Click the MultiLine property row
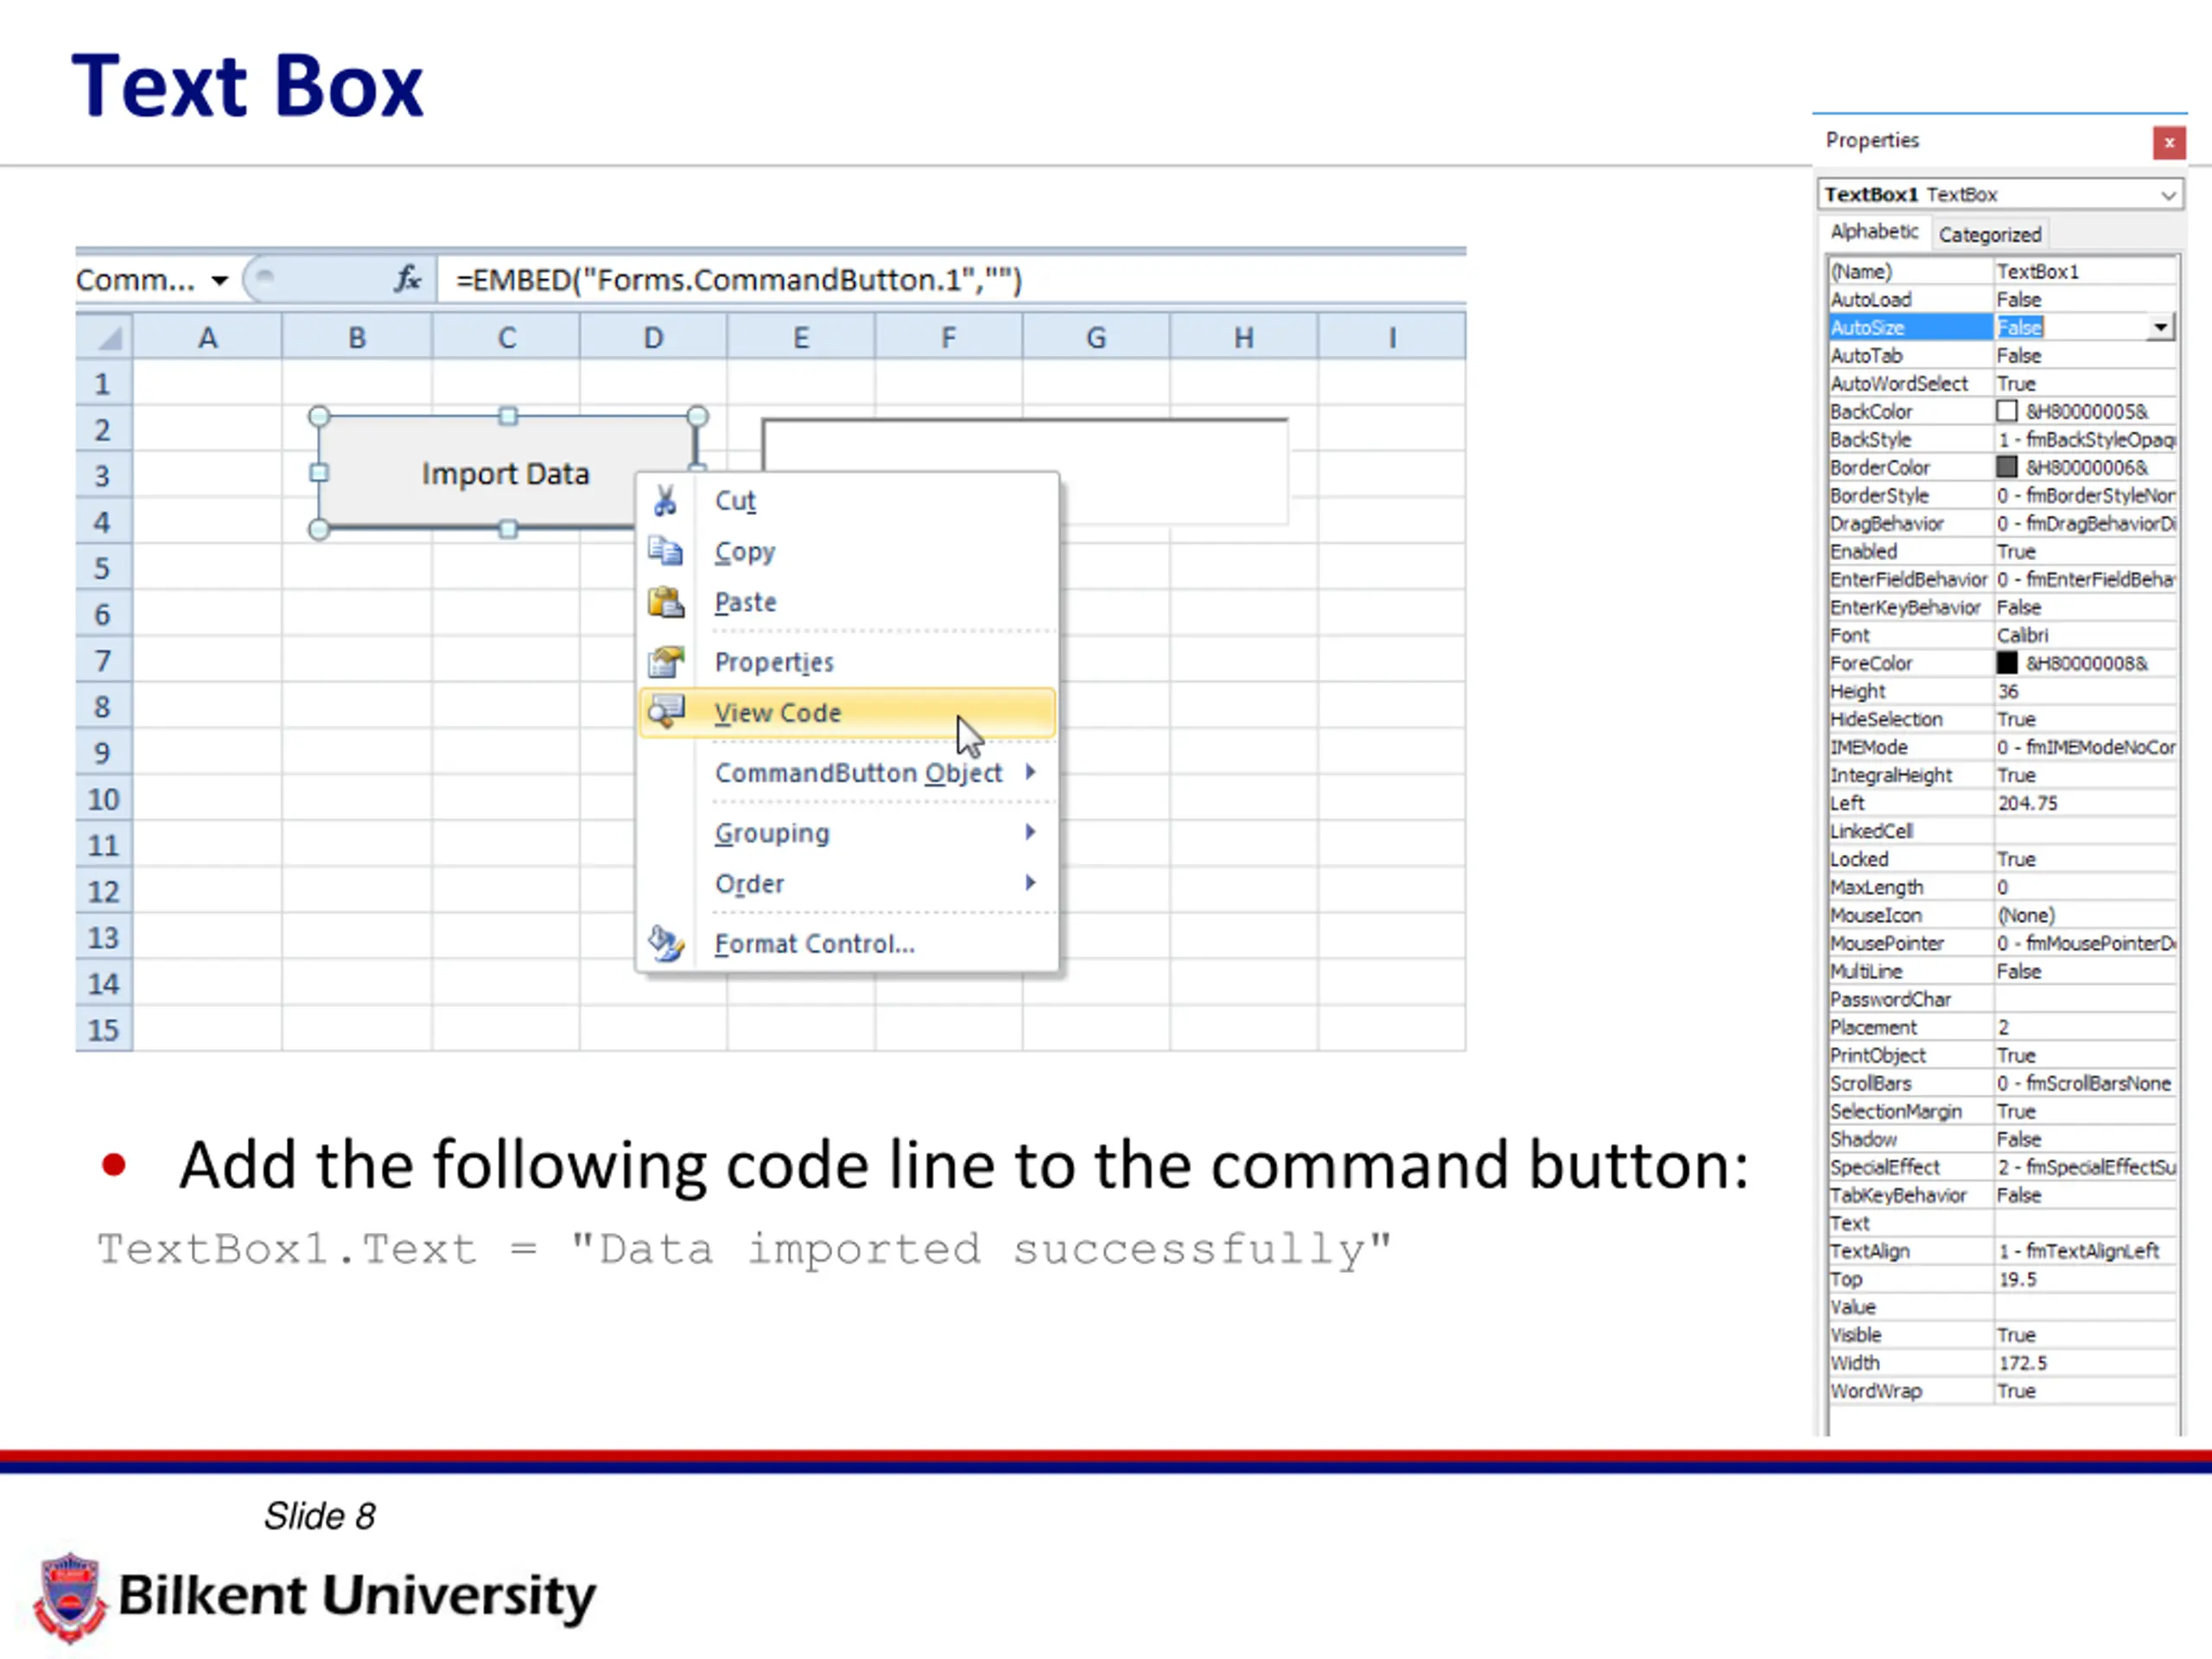 tap(2003, 971)
